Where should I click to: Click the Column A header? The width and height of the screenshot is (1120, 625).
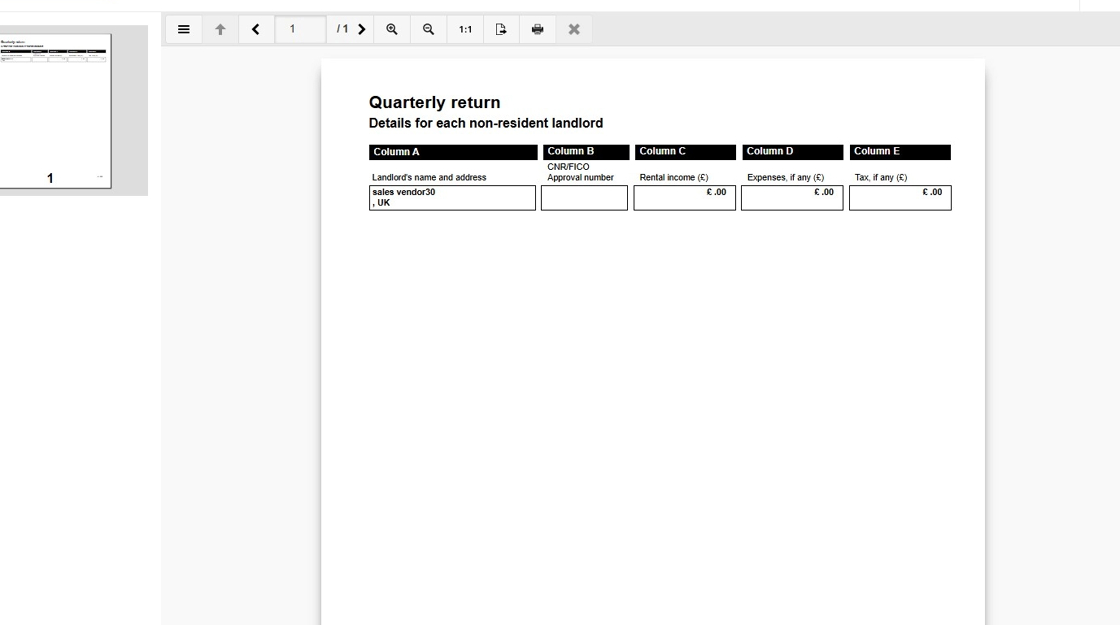(x=453, y=152)
